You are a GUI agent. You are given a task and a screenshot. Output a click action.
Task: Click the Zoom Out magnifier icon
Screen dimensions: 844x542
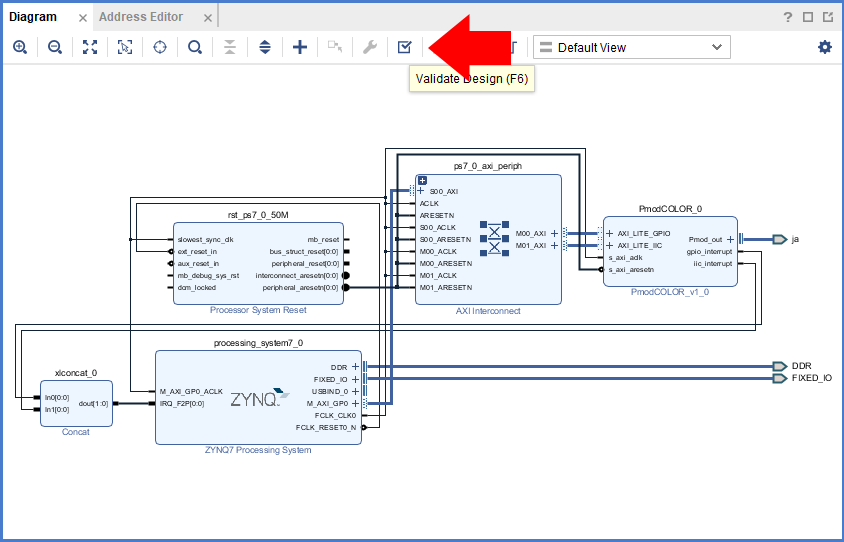coord(55,47)
